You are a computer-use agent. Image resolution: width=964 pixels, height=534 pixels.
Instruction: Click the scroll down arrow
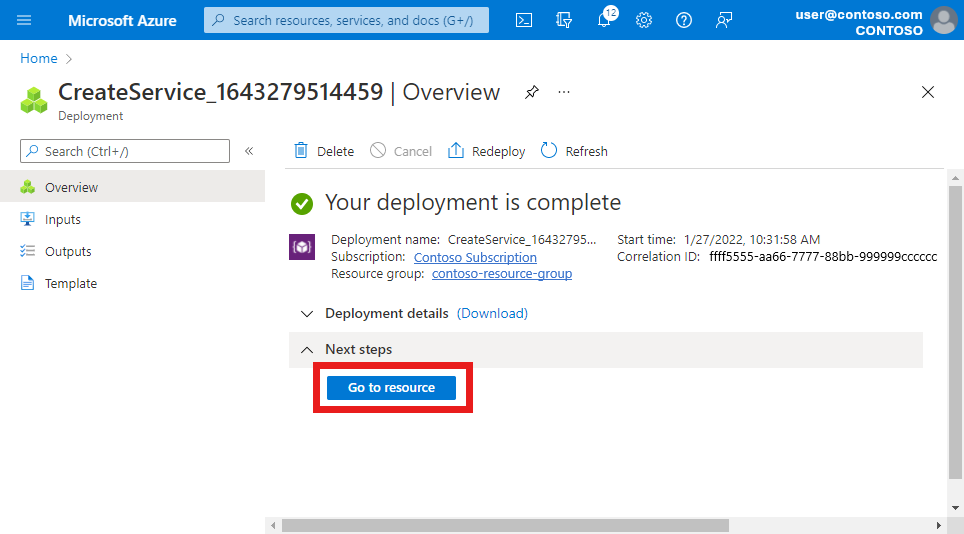coord(955,508)
